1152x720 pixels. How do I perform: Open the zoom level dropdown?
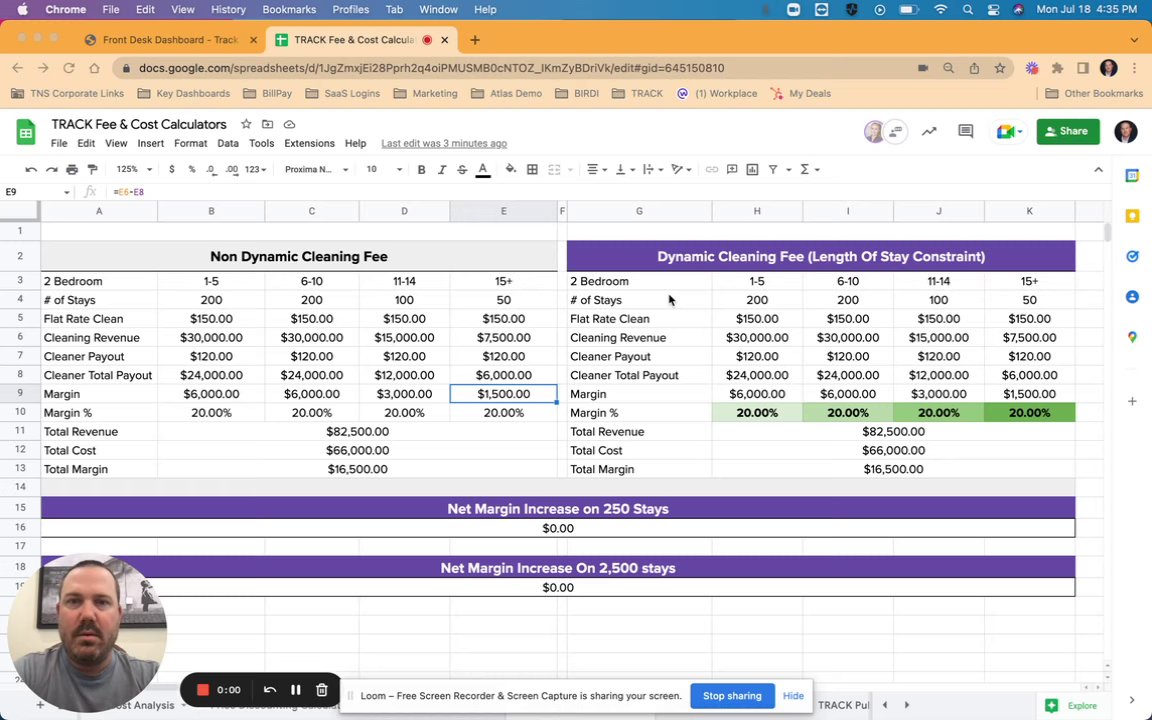pos(134,170)
